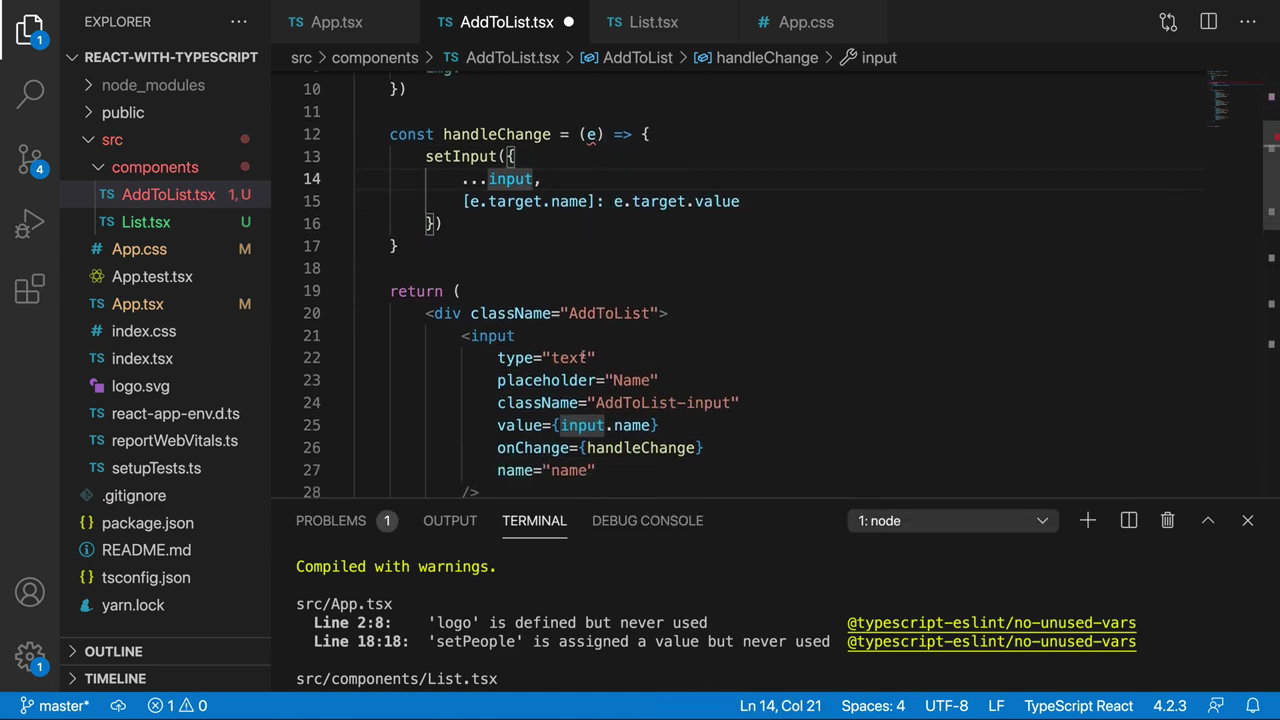Open List.tsx in the file tree
Image resolution: width=1280 pixels, height=720 pixels.
tap(165, 222)
